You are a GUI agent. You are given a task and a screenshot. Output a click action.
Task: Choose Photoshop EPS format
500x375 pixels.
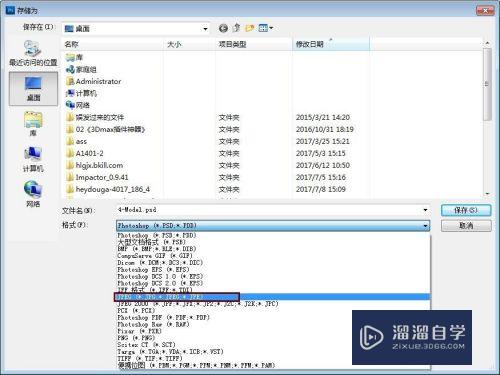(273, 269)
